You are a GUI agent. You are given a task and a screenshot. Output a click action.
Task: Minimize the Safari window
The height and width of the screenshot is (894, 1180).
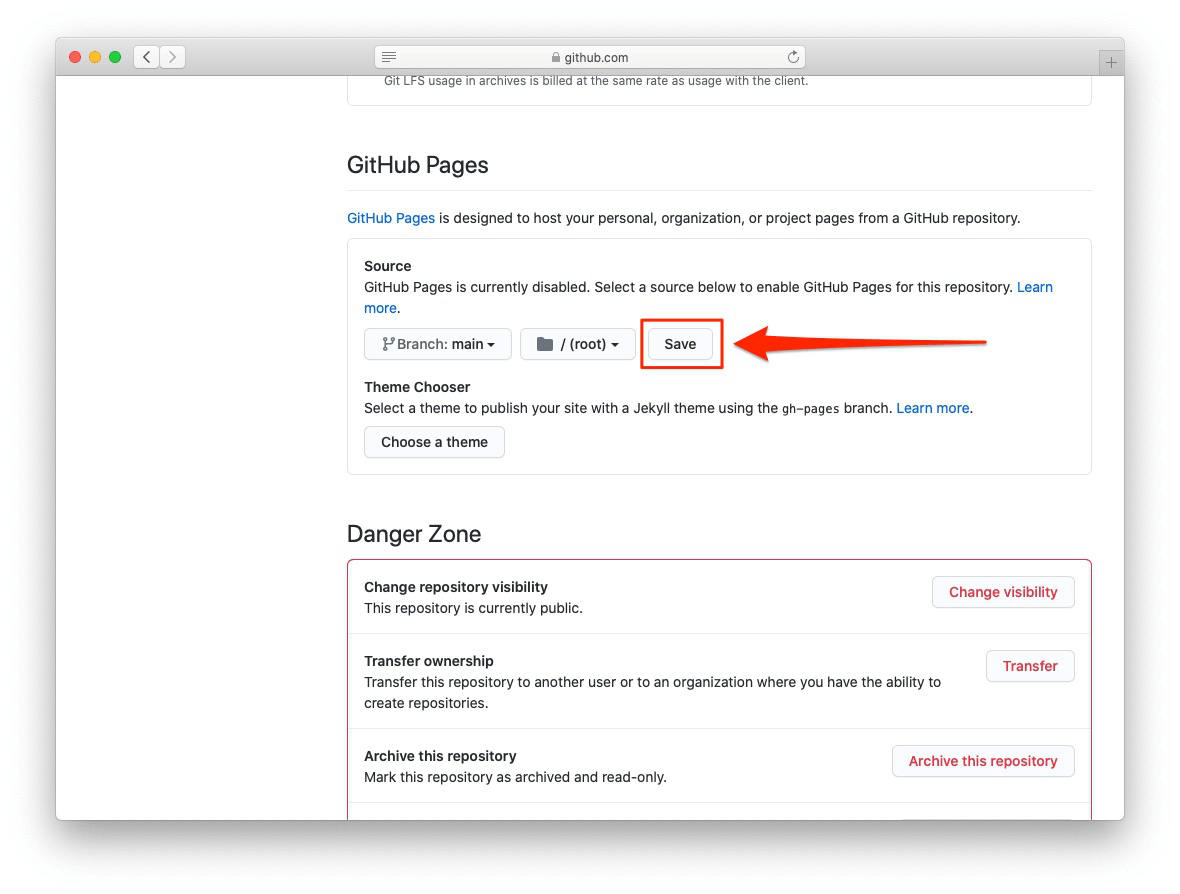pyautogui.click(x=95, y=57)
